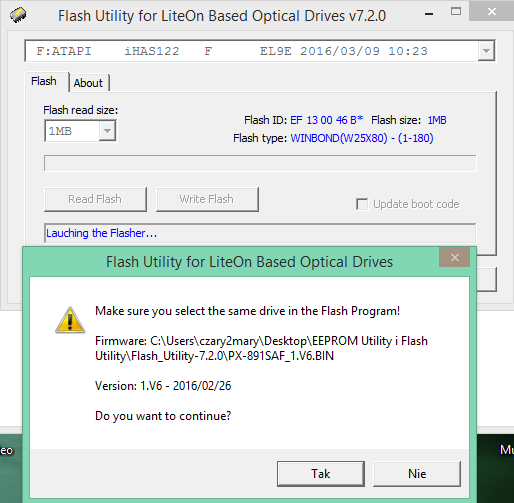Image resolution: width=514 pixels, height=503 pixels.
Task: Click the Read Flash button
Action: 95,199
